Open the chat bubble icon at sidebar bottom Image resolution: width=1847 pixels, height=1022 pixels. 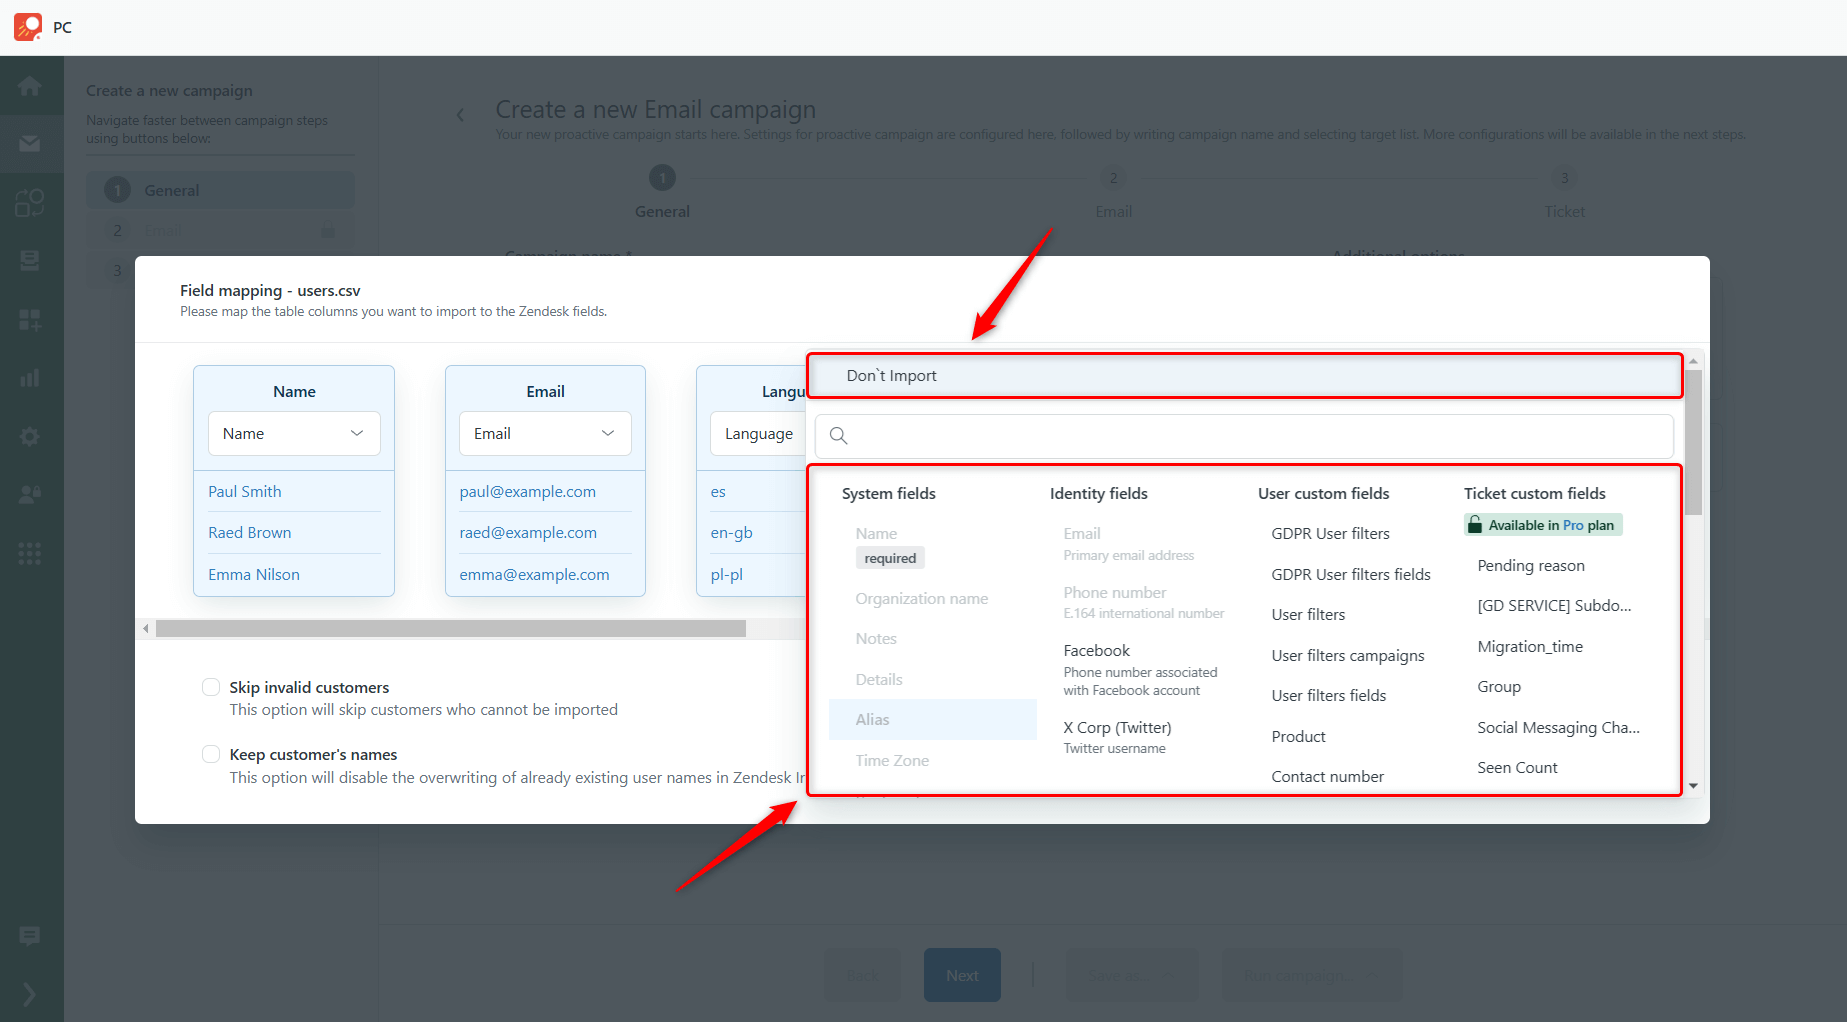click(x=30, y=936)
